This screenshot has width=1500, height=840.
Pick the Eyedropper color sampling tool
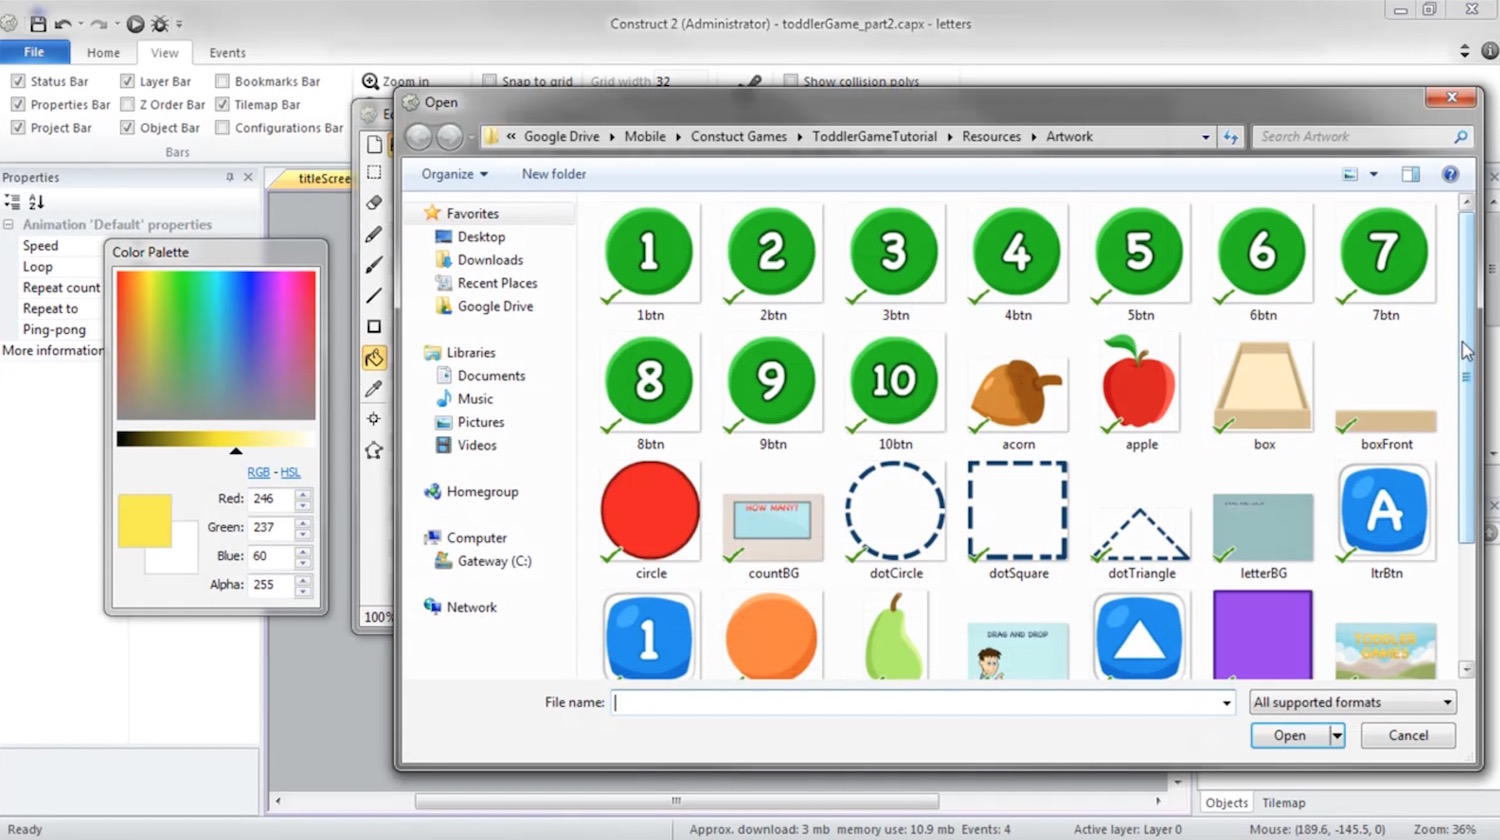(374, 389)
